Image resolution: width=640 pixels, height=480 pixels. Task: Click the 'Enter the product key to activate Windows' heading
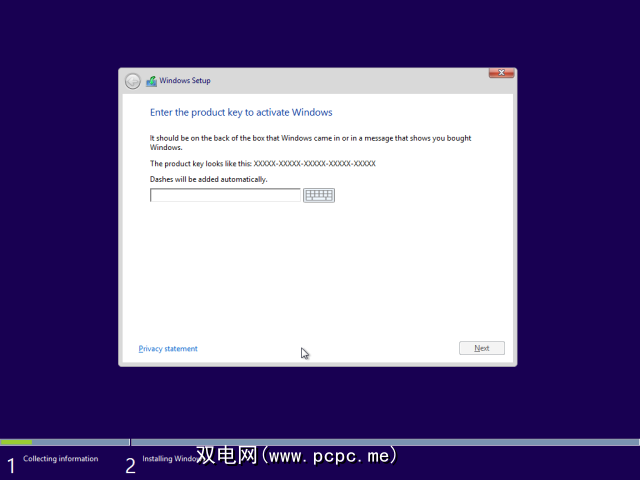241,112
